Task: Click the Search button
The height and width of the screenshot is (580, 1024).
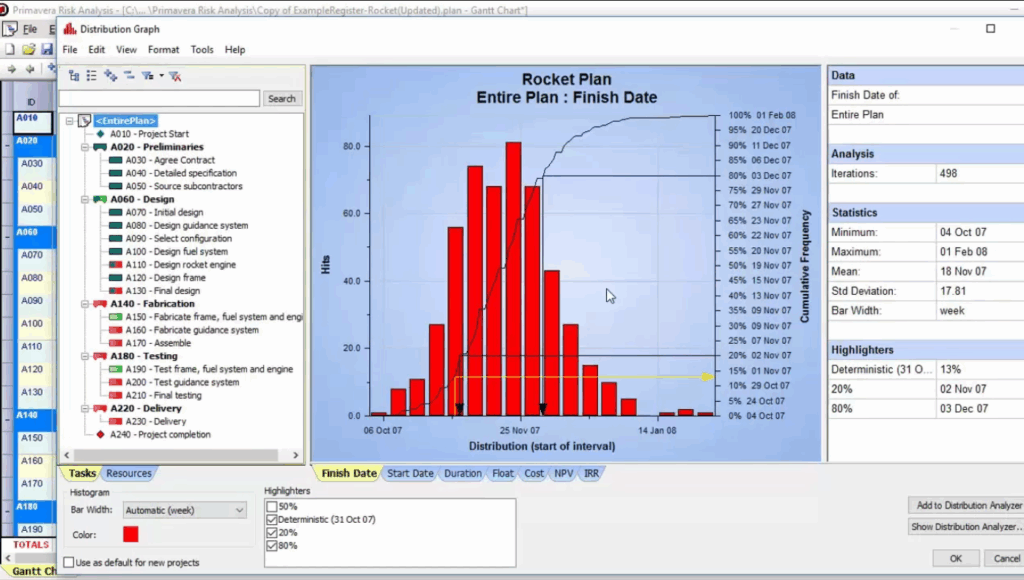Action: pyautogui.click(x=281, y=99)
